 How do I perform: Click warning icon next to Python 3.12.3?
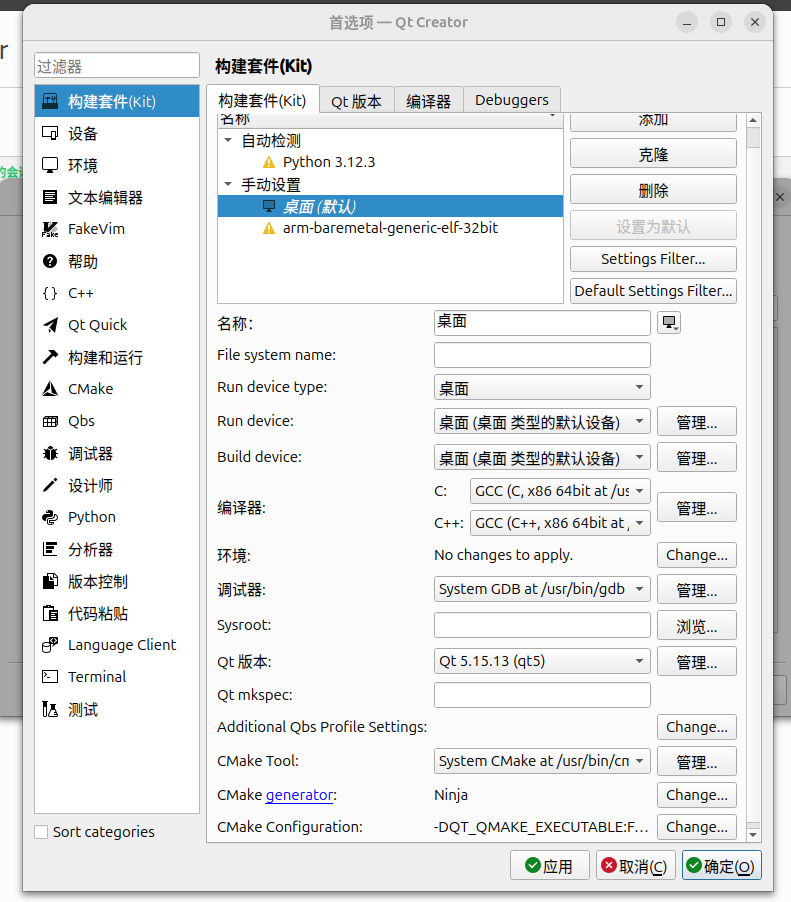coord(269,163)
